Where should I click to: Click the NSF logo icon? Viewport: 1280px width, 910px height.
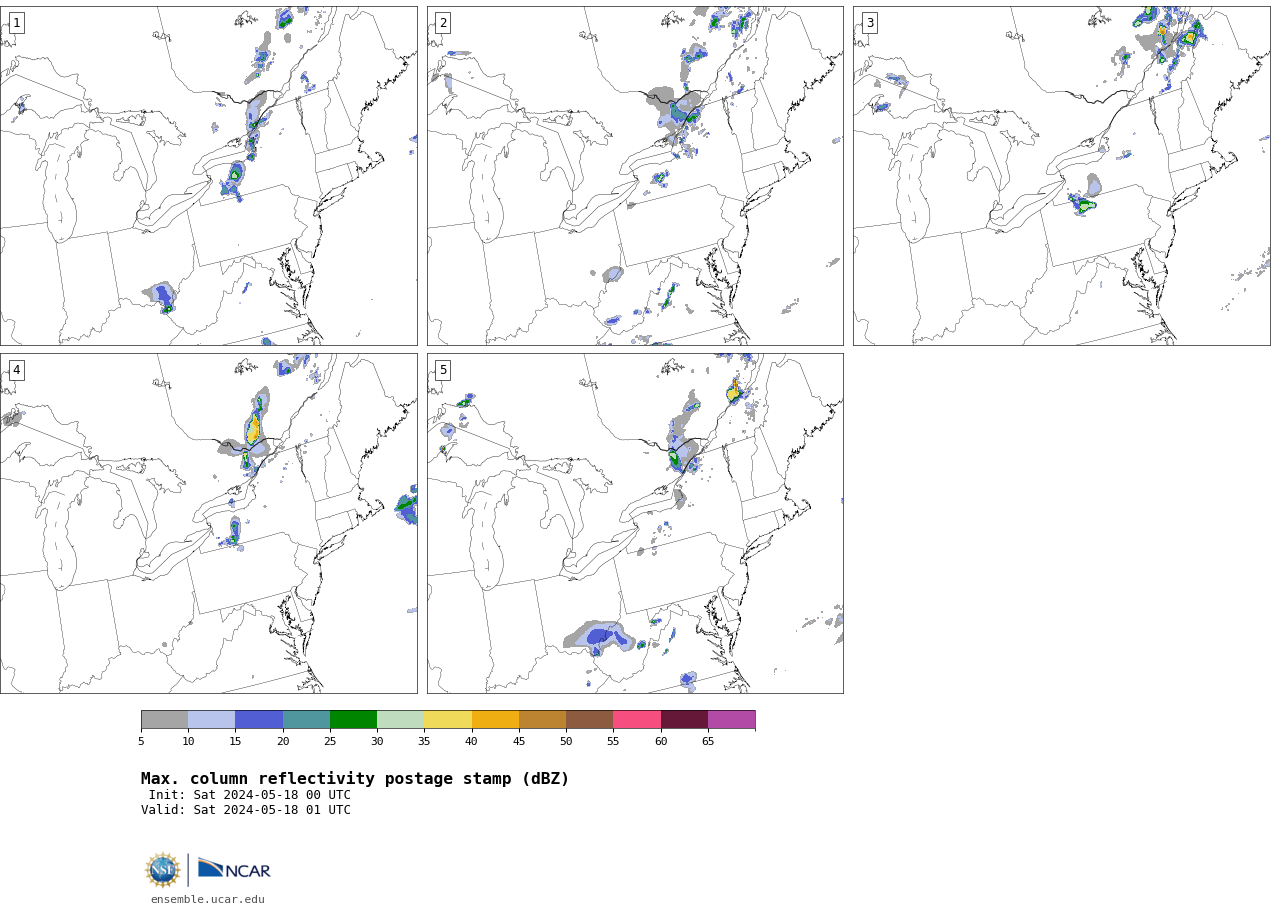tap(163, 870)
